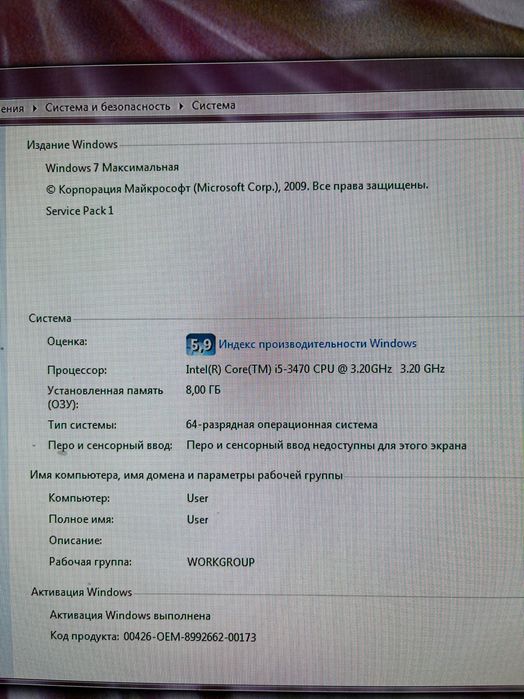
Task: Expand arrow before 'Система и безопасность' breadcrumb
Action: click(x=35, y=108)
